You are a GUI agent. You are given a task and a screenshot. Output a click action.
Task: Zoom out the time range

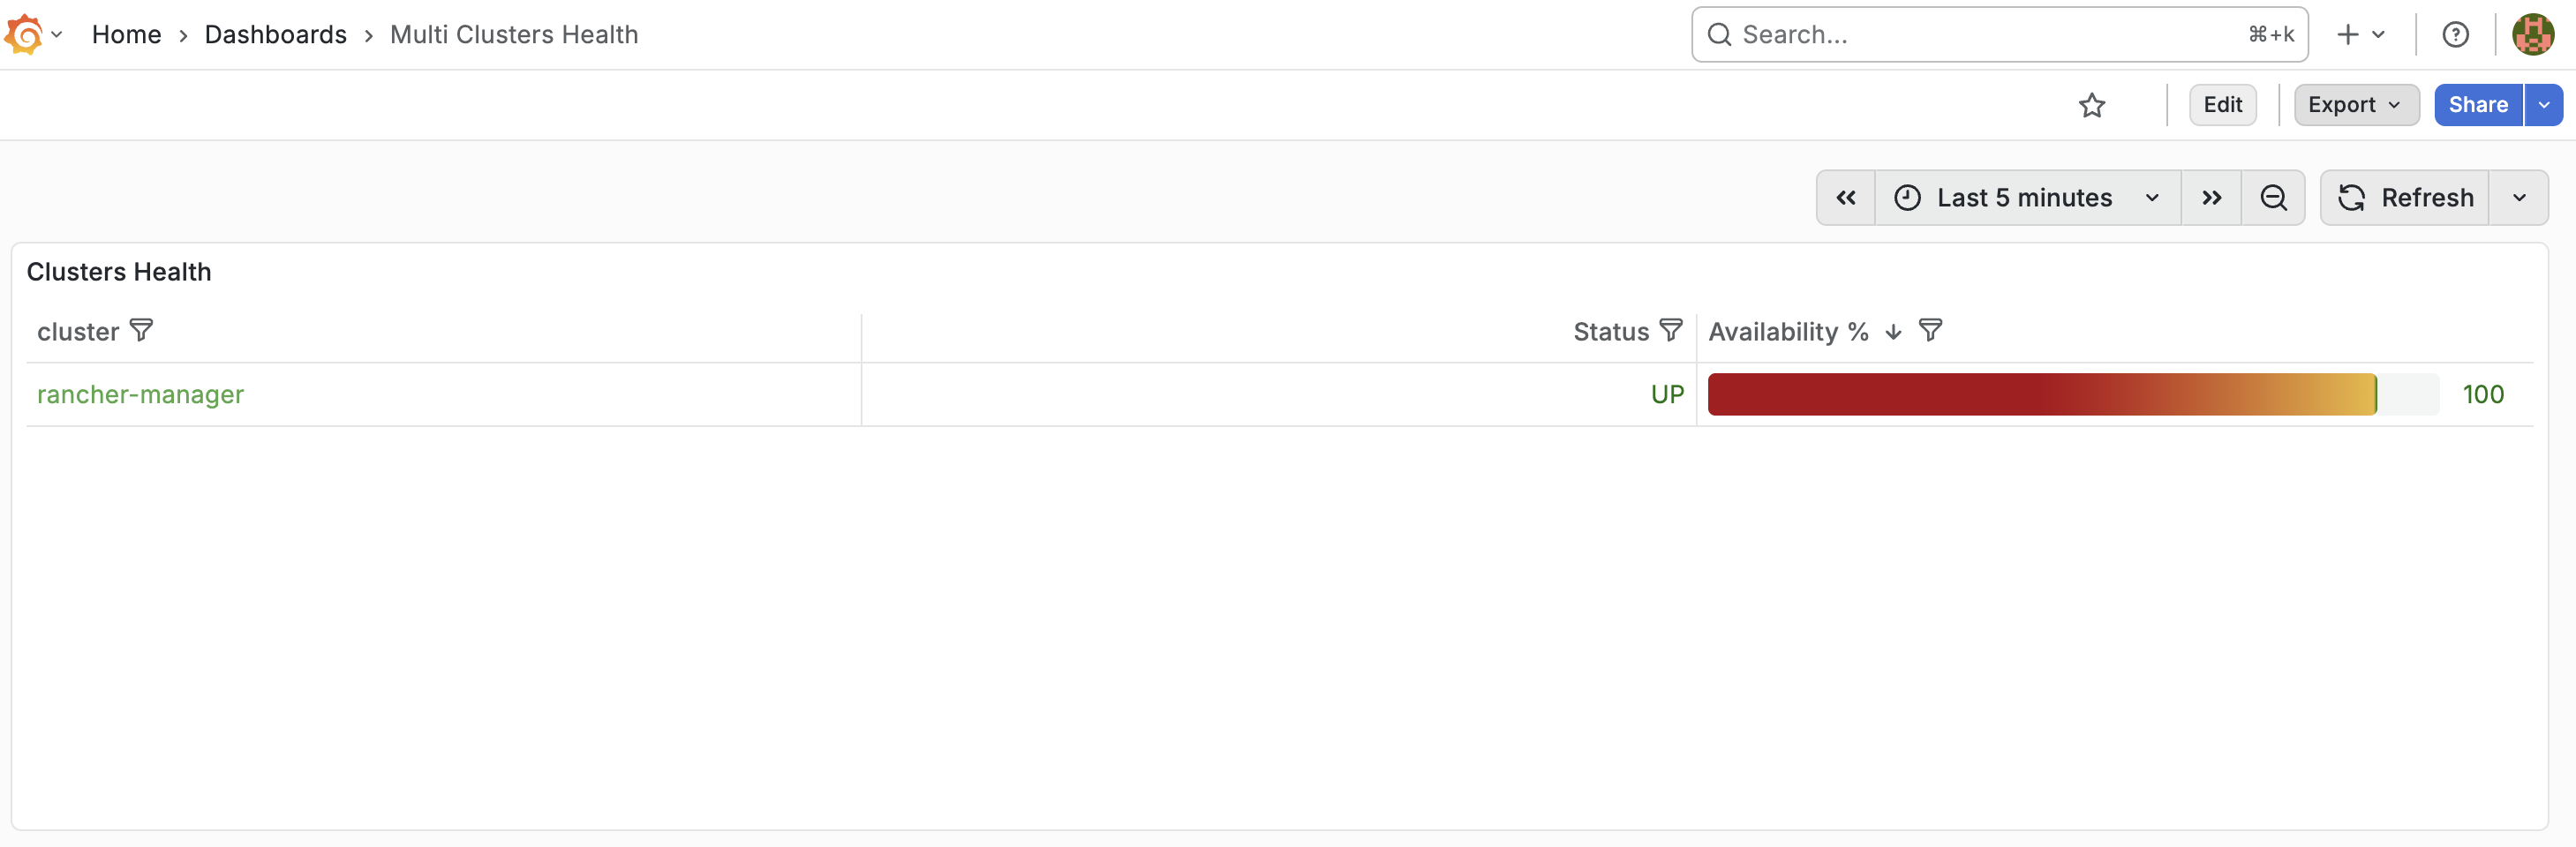(2273, 198)
